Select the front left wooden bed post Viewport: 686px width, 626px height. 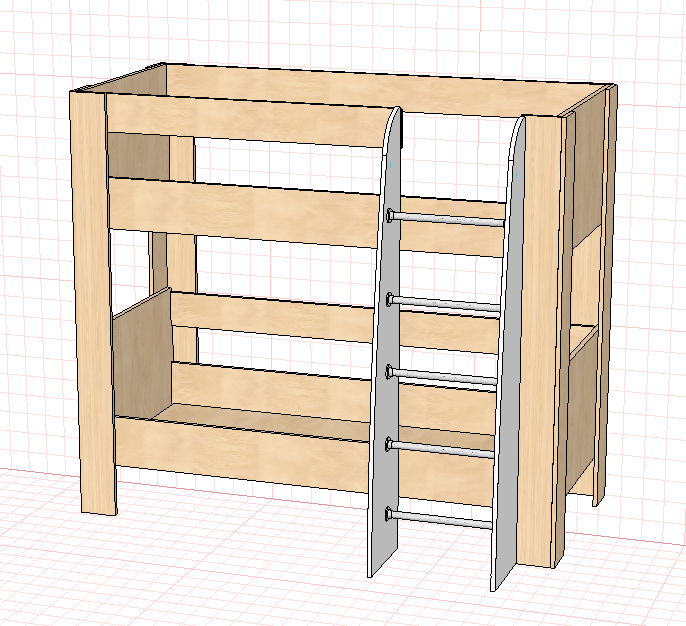(93, 302)
